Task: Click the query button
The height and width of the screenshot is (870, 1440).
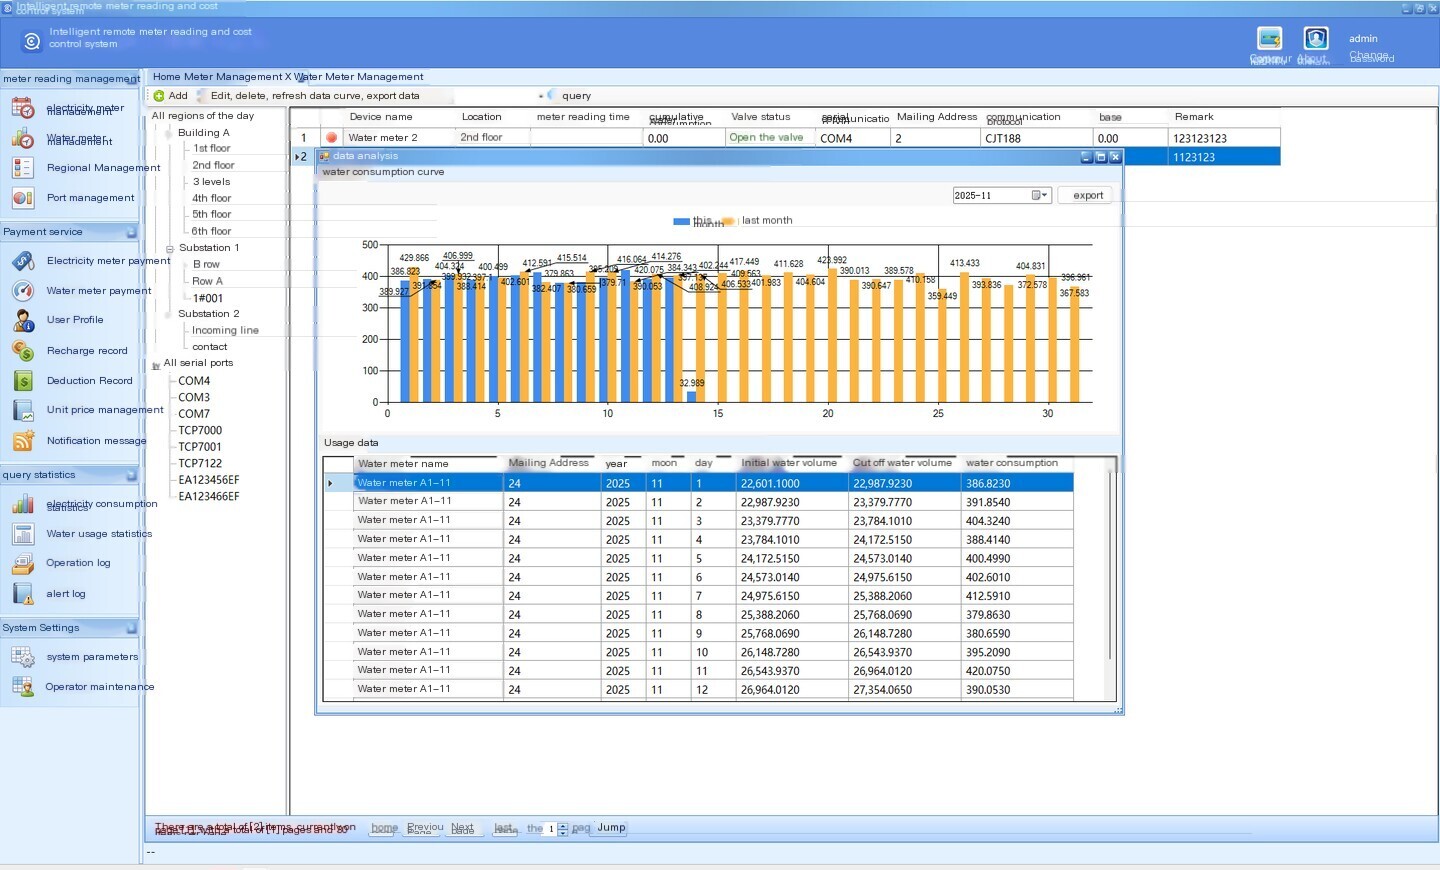Action: pos(568,96)
